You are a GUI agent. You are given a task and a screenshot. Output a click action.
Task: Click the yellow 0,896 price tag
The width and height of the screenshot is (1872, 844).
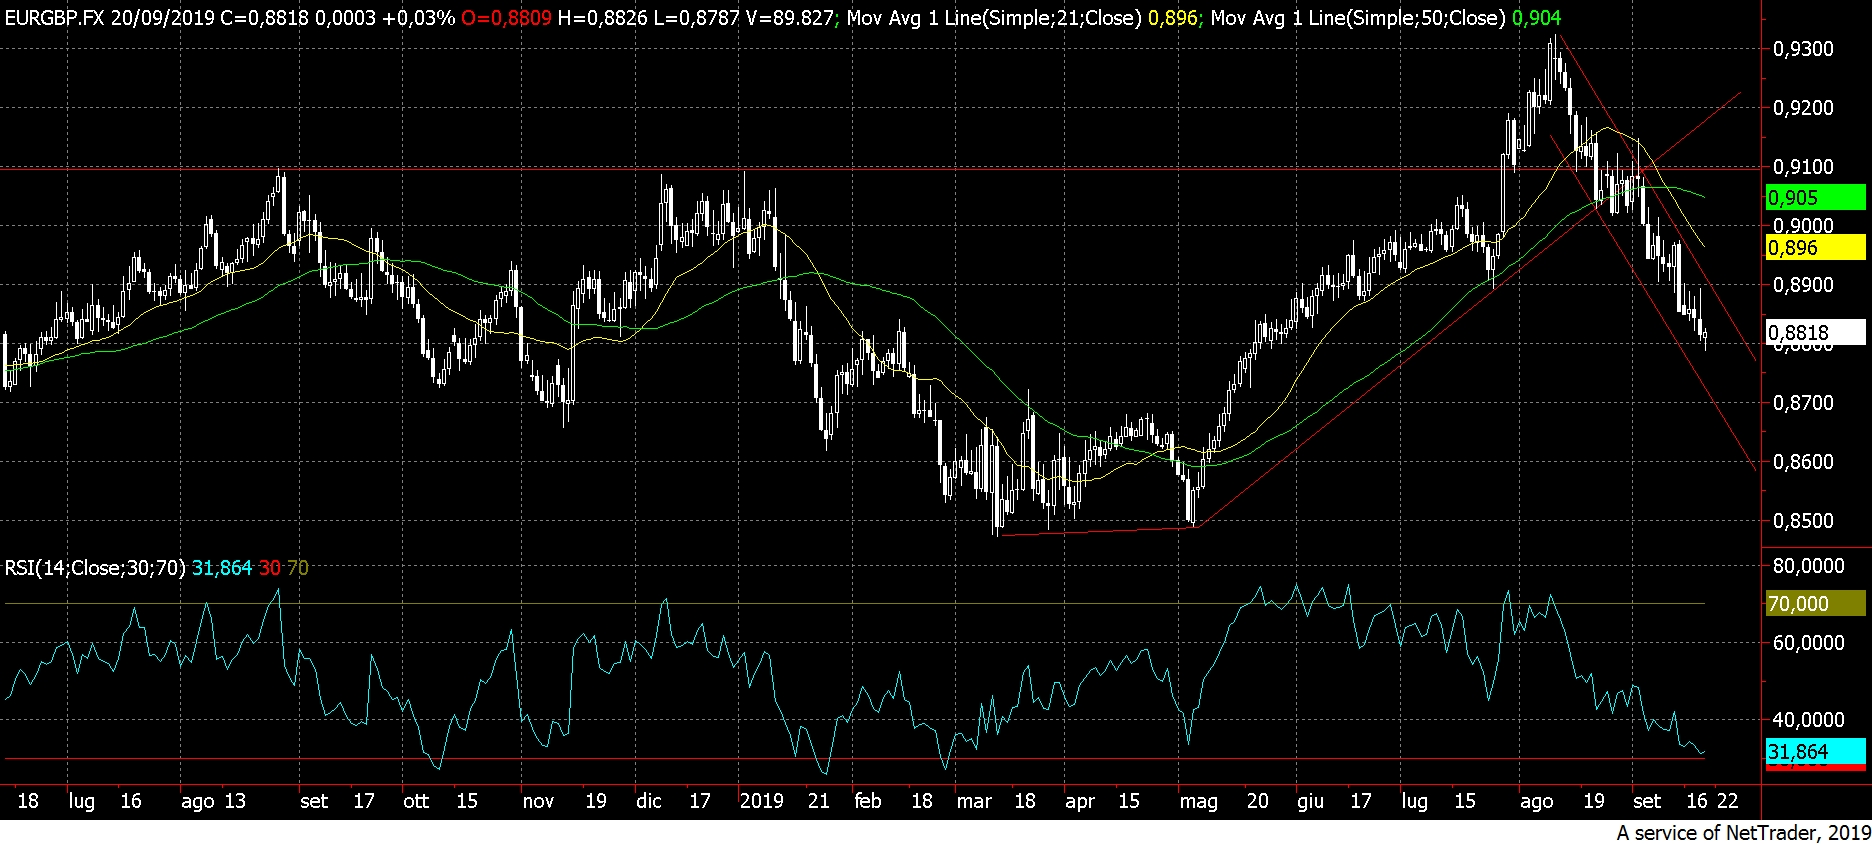coord(1816,248)
